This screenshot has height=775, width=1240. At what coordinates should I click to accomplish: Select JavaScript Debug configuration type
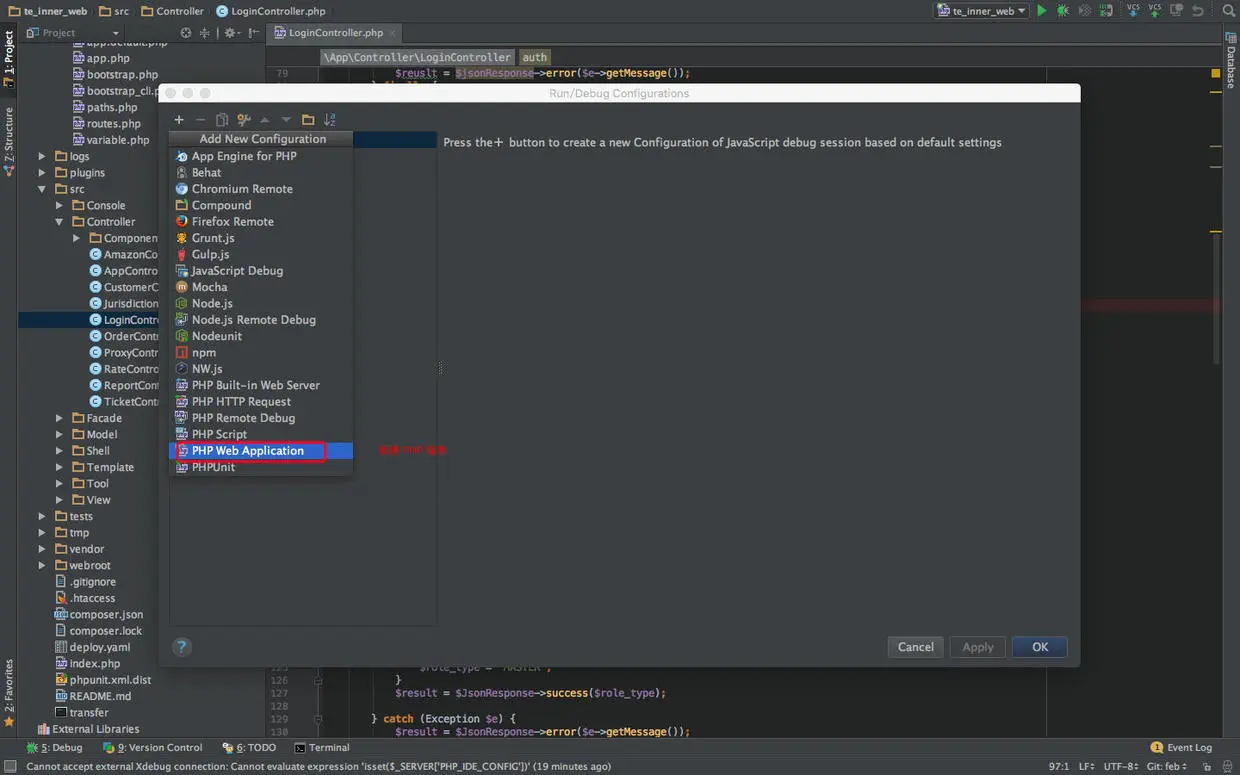pyautogui.click(x=261, y=271)
